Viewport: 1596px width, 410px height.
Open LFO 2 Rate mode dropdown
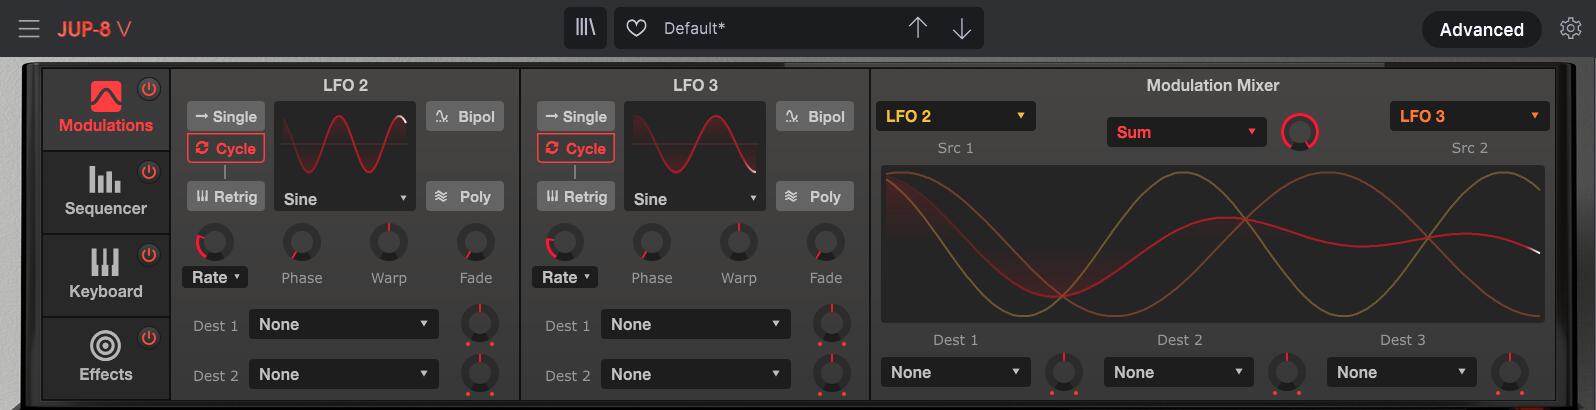coord(214,277)
